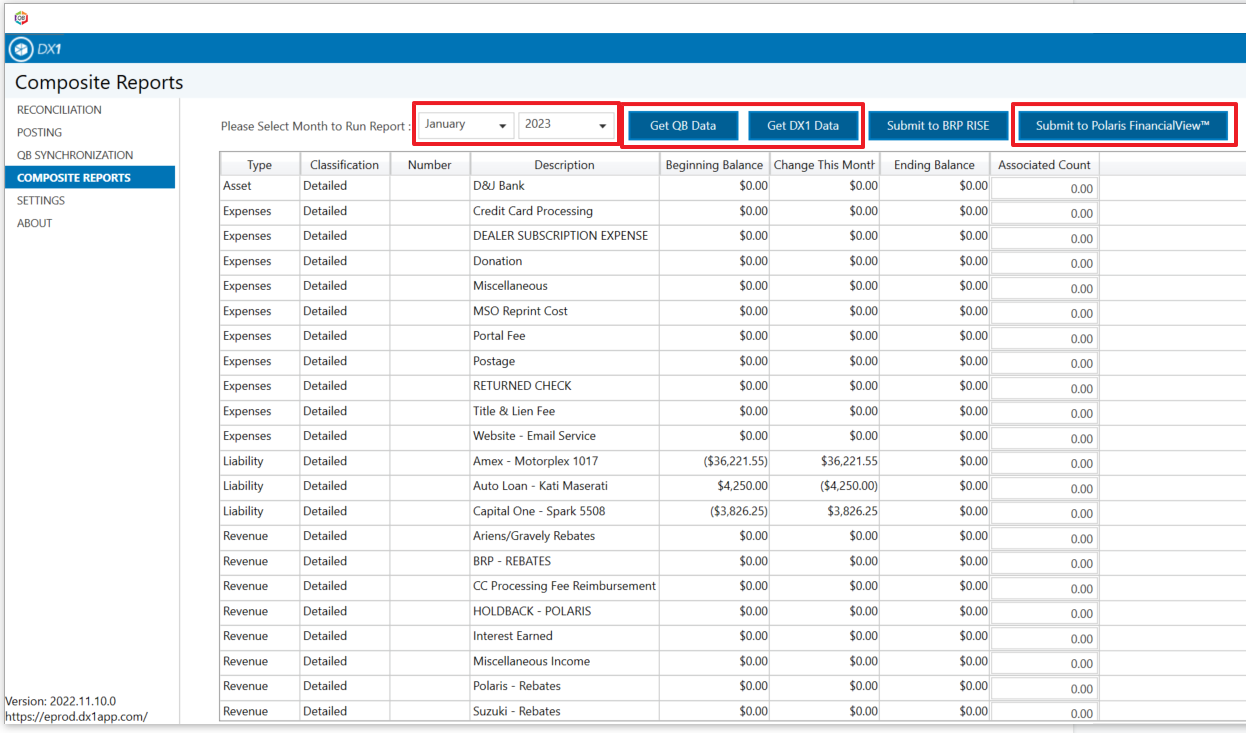Click Submit to BRP RISE button
Viewport: 1246px width, 733px height.
pyautogui.click(x=938, y=126)
